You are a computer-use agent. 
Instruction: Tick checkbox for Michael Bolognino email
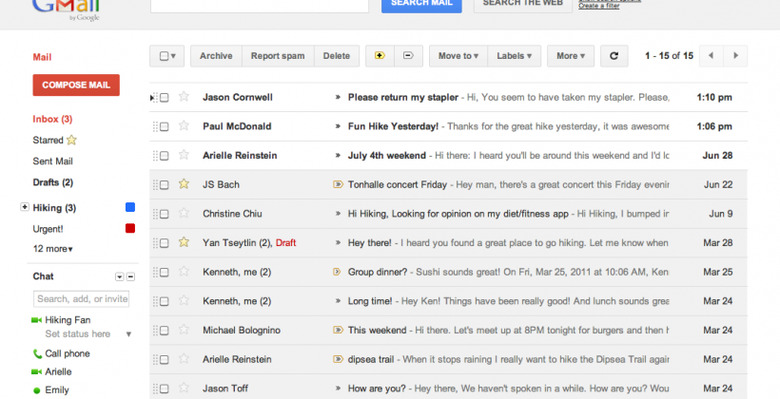coord(164,330)
